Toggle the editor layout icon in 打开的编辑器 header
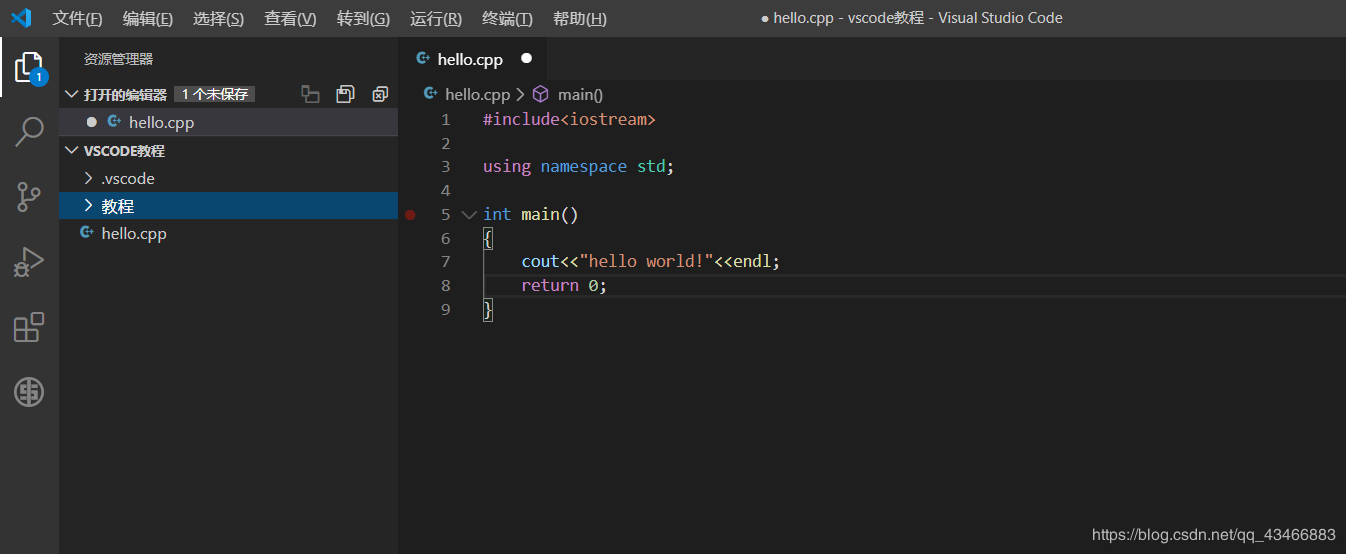 [x=311, y=94]
